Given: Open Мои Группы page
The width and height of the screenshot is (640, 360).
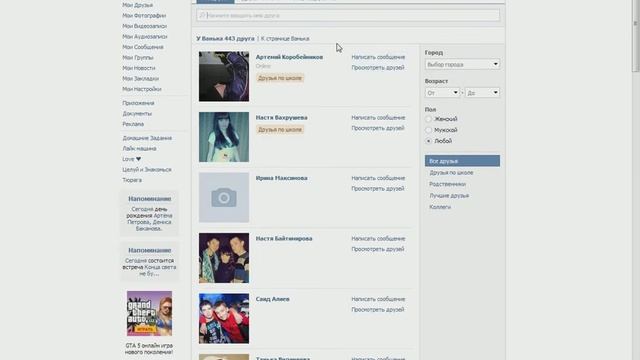Looking at the screenshot, I should pyautogui.click(x=138, y=58).
